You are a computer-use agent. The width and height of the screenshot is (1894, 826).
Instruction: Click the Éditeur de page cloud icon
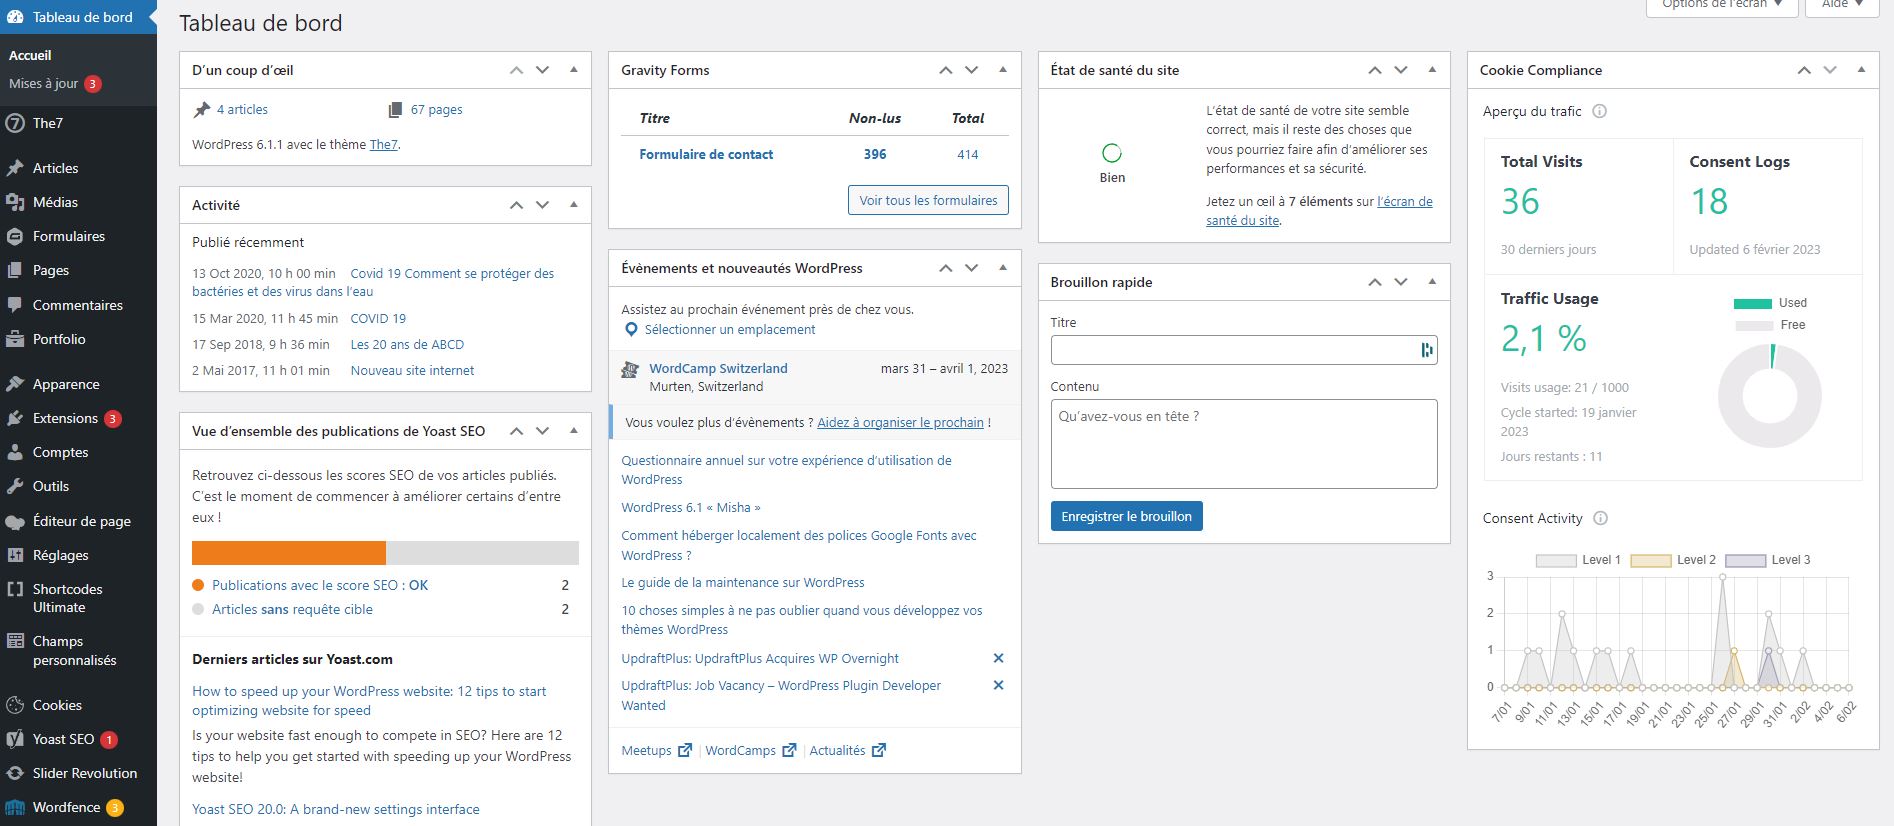click(15, 521)
